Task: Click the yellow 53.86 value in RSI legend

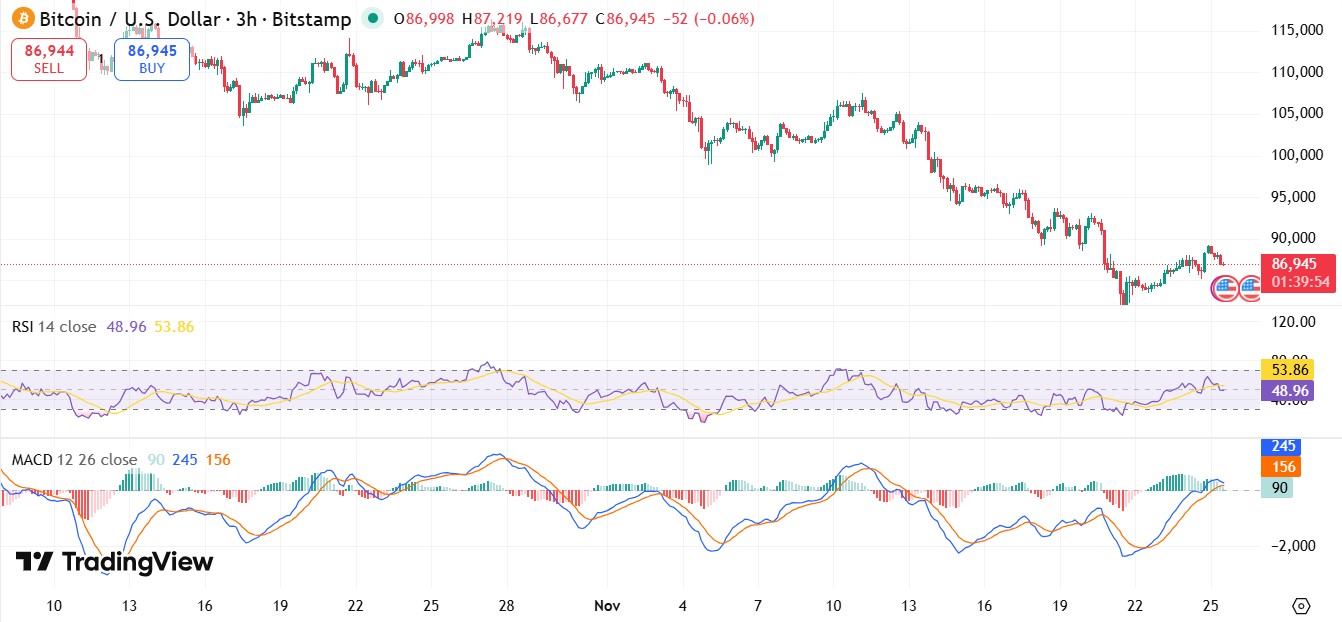Action: click(x=174, y=327)
